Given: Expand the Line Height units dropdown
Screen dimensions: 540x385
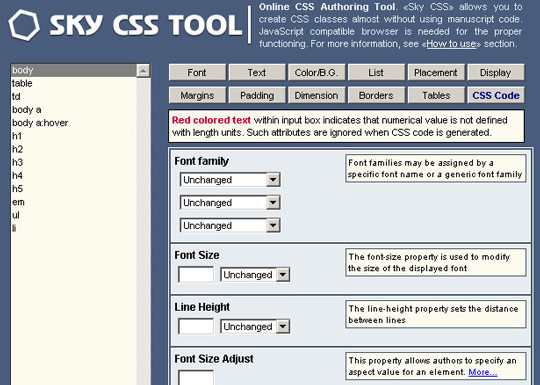Looking at the screenshot, I should click(255, 326).
